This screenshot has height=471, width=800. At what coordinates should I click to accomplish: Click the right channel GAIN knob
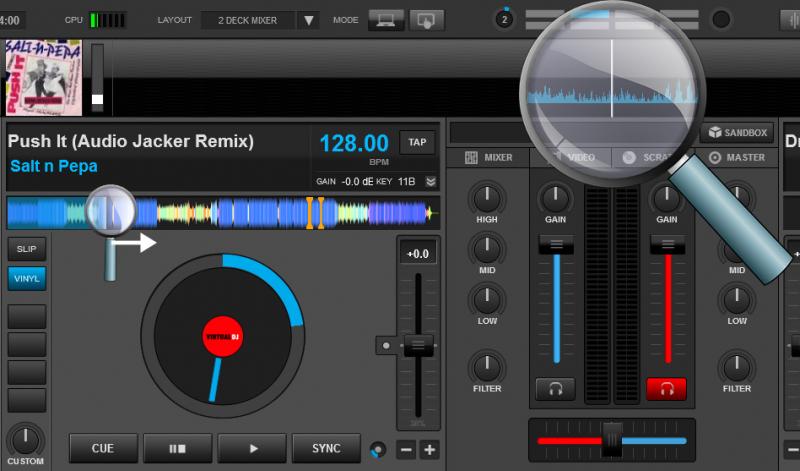[x=666, y=198]
